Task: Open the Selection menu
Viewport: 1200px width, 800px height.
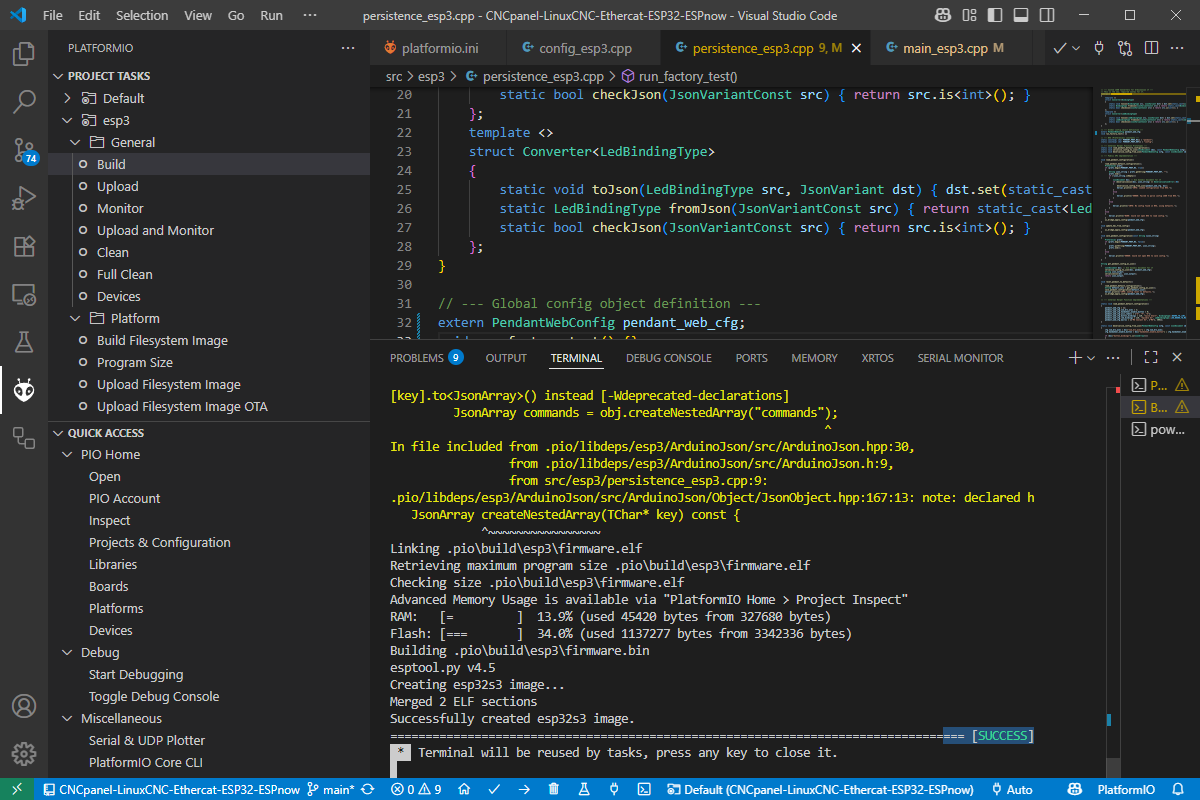Action: click(142, 16)
